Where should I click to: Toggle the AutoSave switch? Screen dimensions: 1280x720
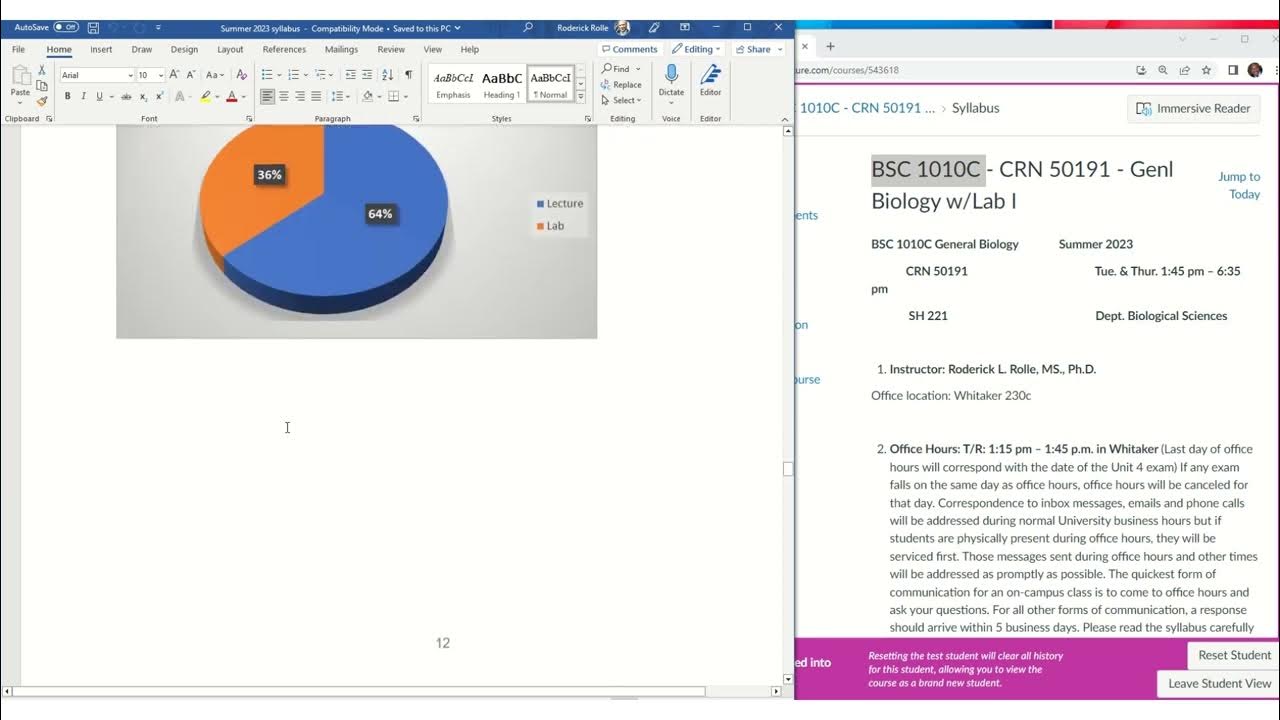click(x=66, y=28)
